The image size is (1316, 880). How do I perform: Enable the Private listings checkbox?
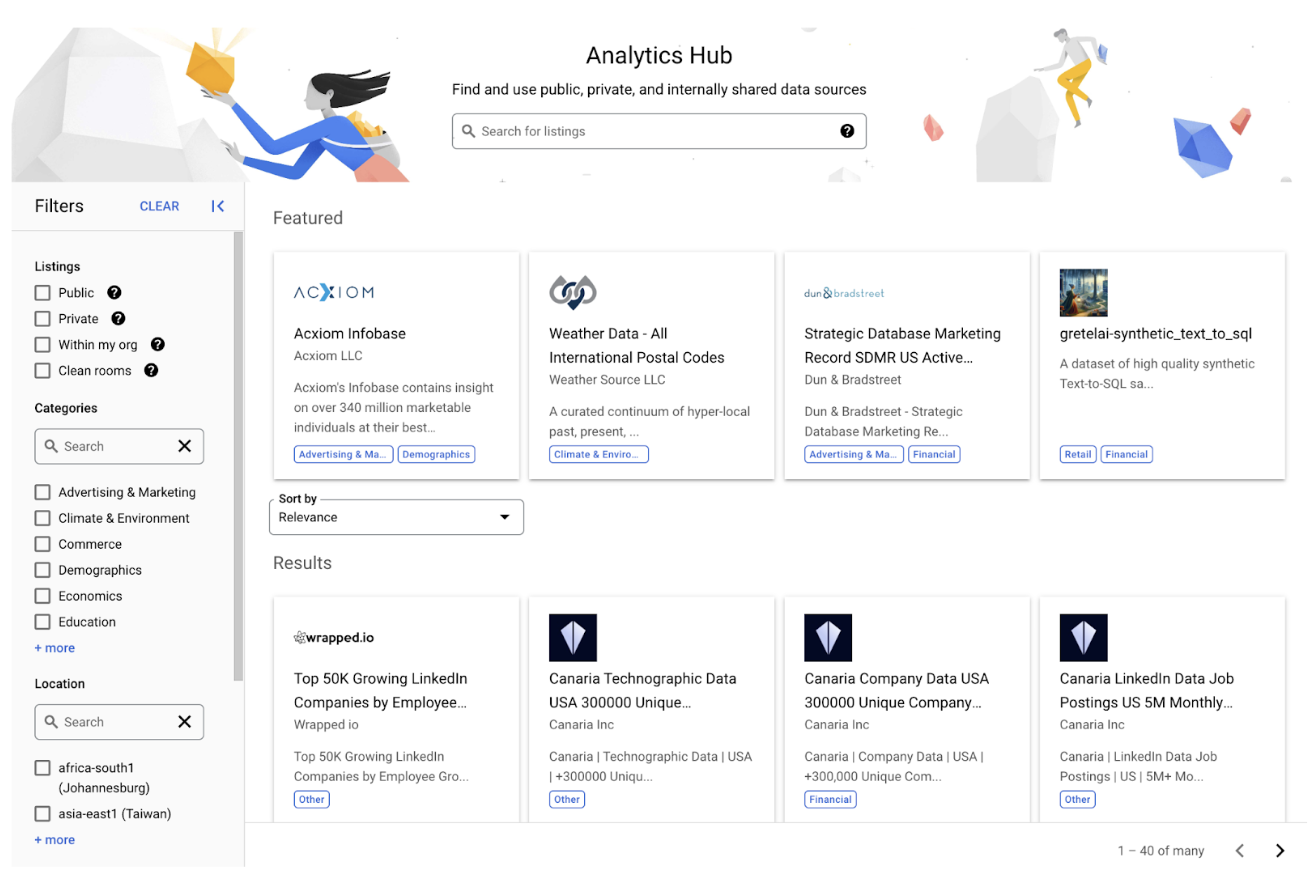click(42, 319)
